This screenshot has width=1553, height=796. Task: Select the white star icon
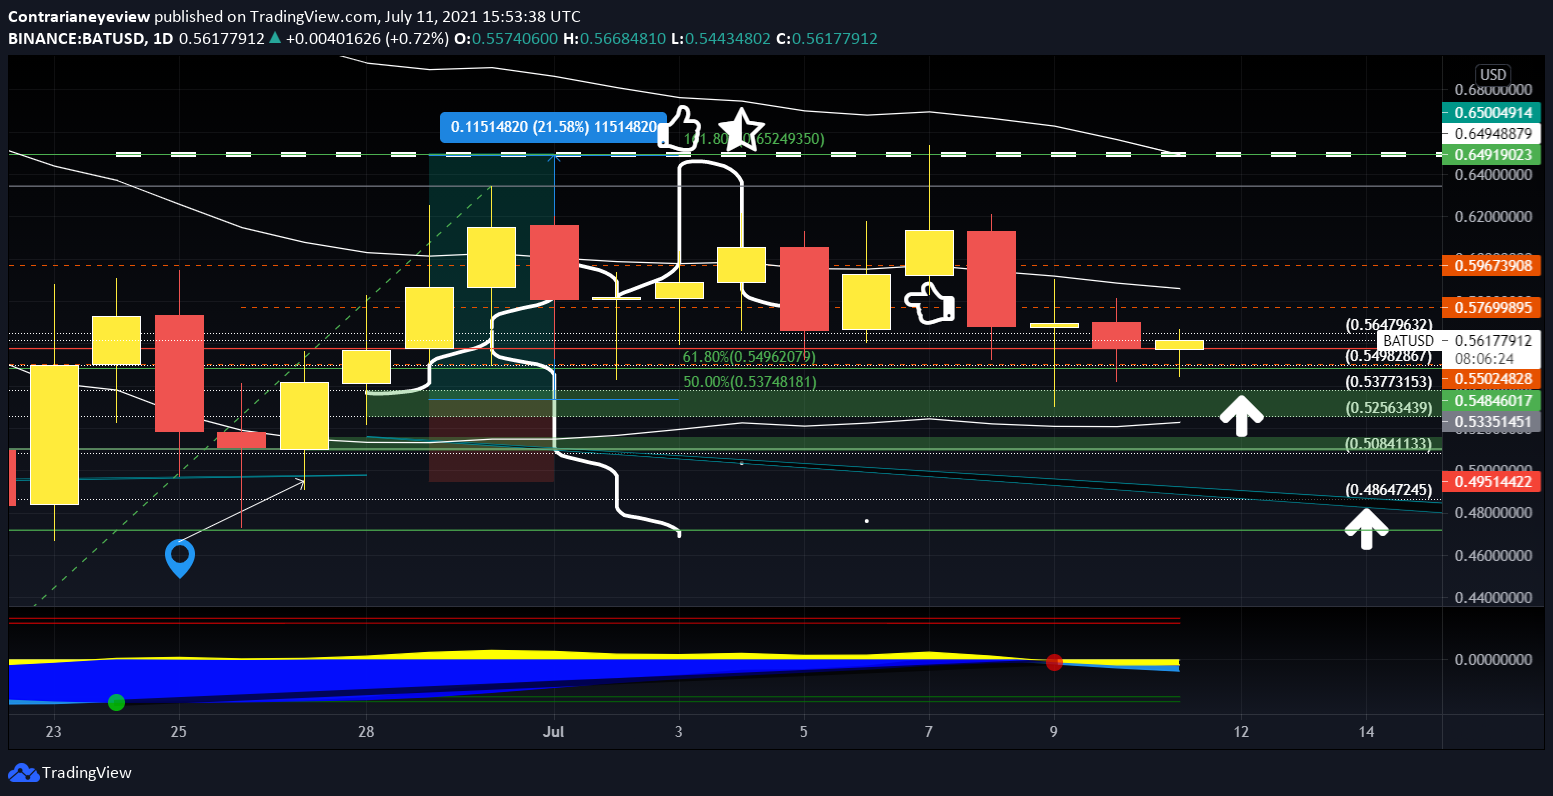tap(741, 129)
